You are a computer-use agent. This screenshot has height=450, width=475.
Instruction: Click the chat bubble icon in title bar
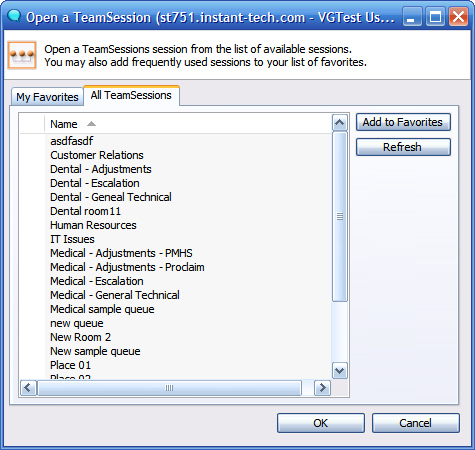pos(14,16)
